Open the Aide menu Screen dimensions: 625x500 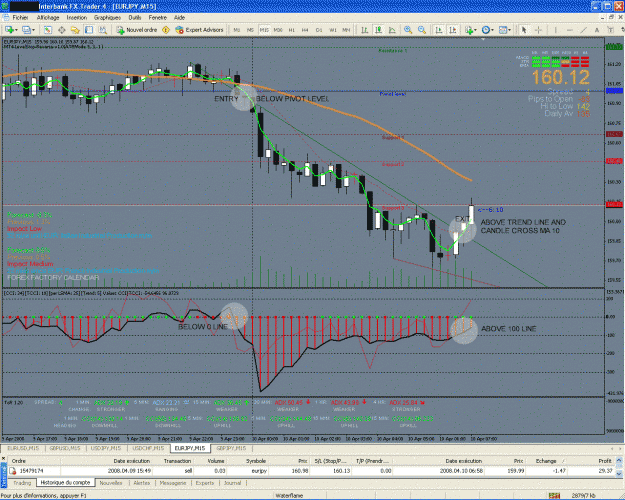click(x=179, y=18)
